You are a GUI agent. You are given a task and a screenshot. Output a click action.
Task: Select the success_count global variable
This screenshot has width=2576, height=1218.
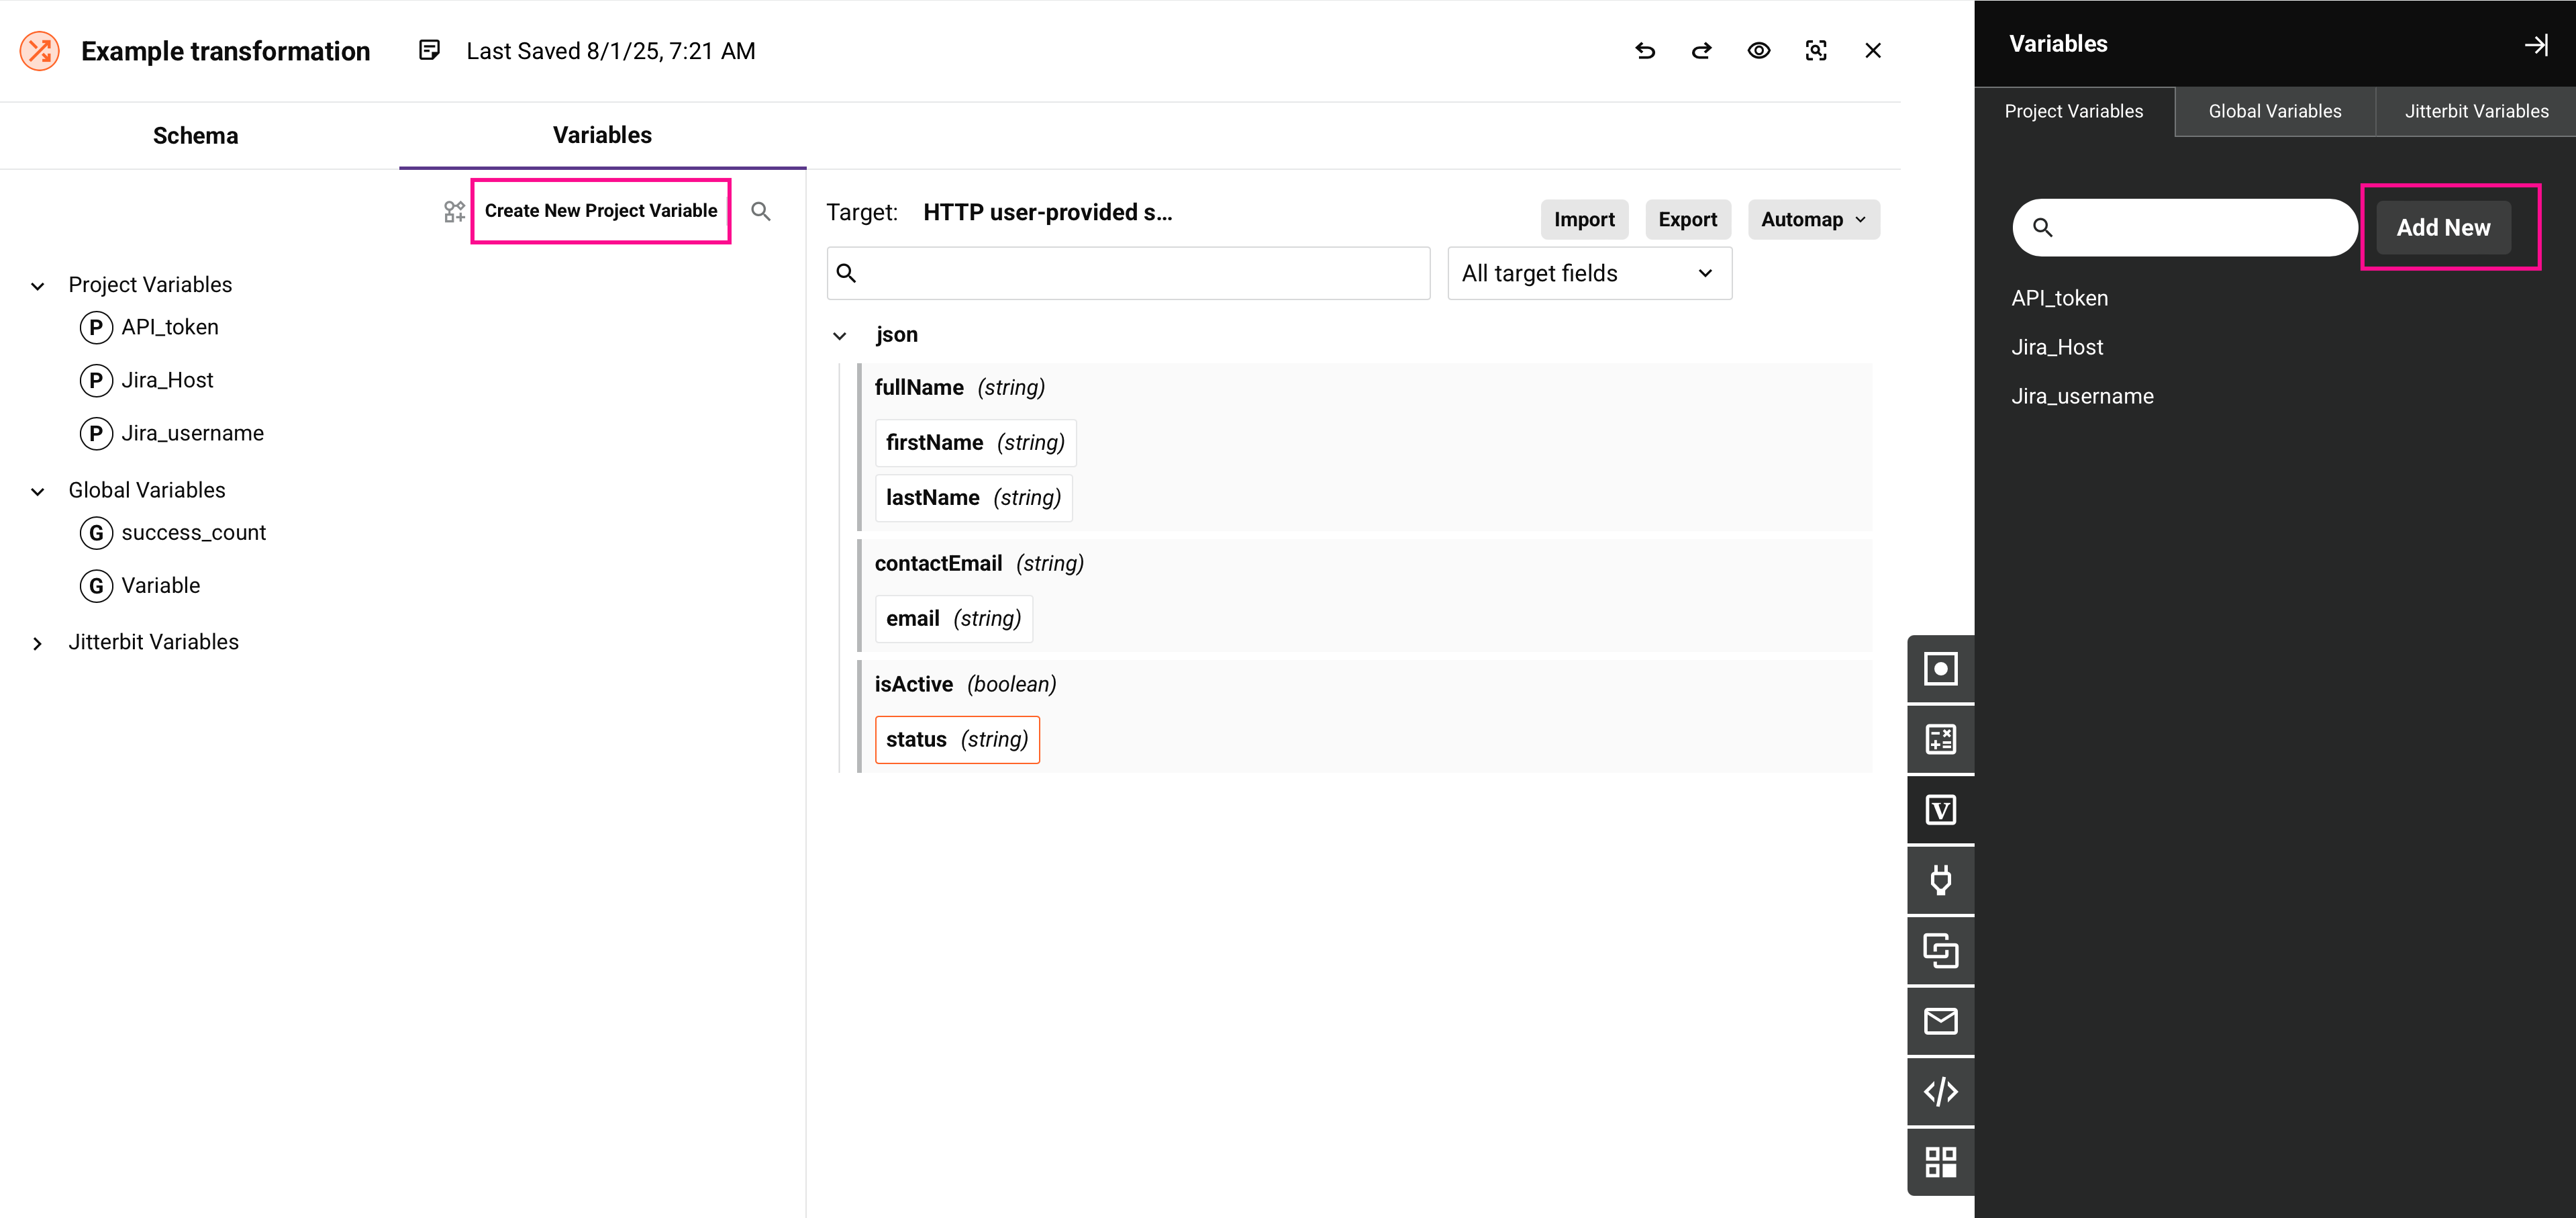point(193,533)
